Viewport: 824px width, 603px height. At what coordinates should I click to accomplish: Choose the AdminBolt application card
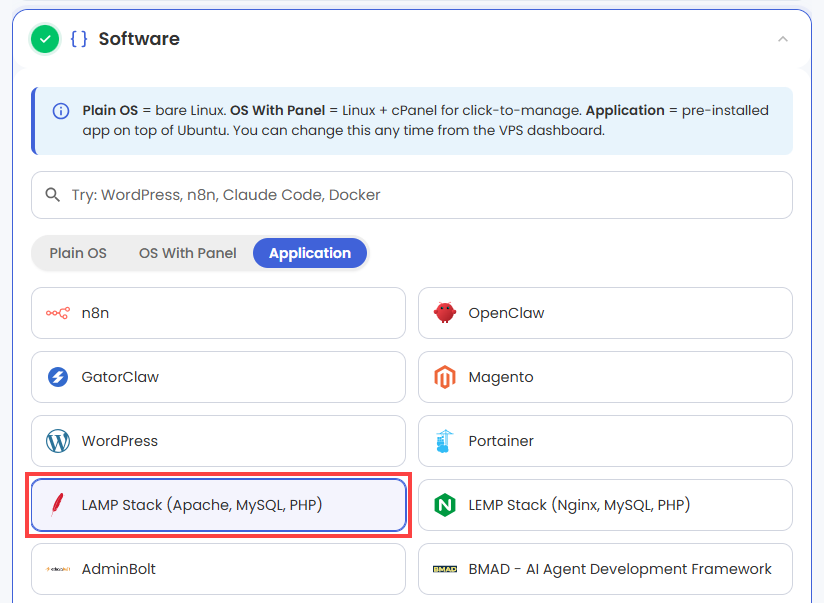click(x=218, y=569)
